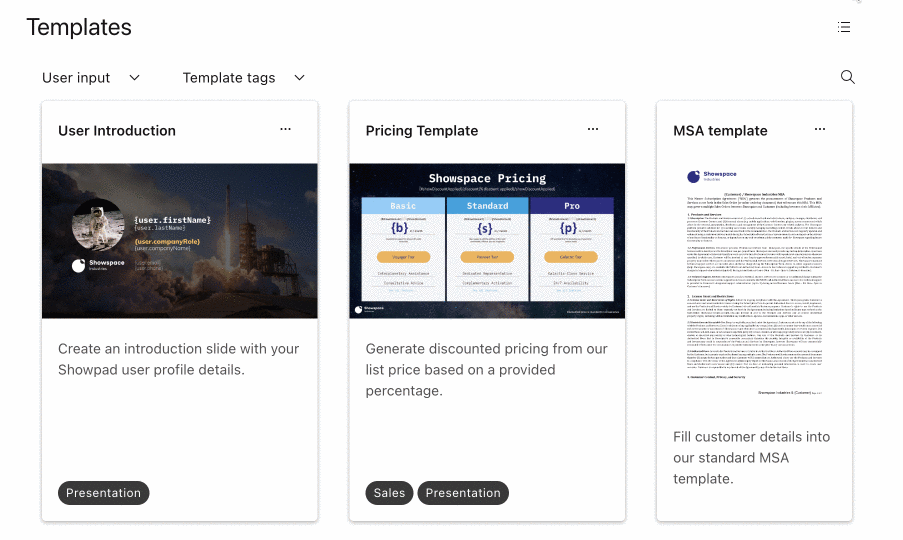This screenshot has height=540, width=903.
Task: Open the Pricing Template title
Action: pos(422,131)
